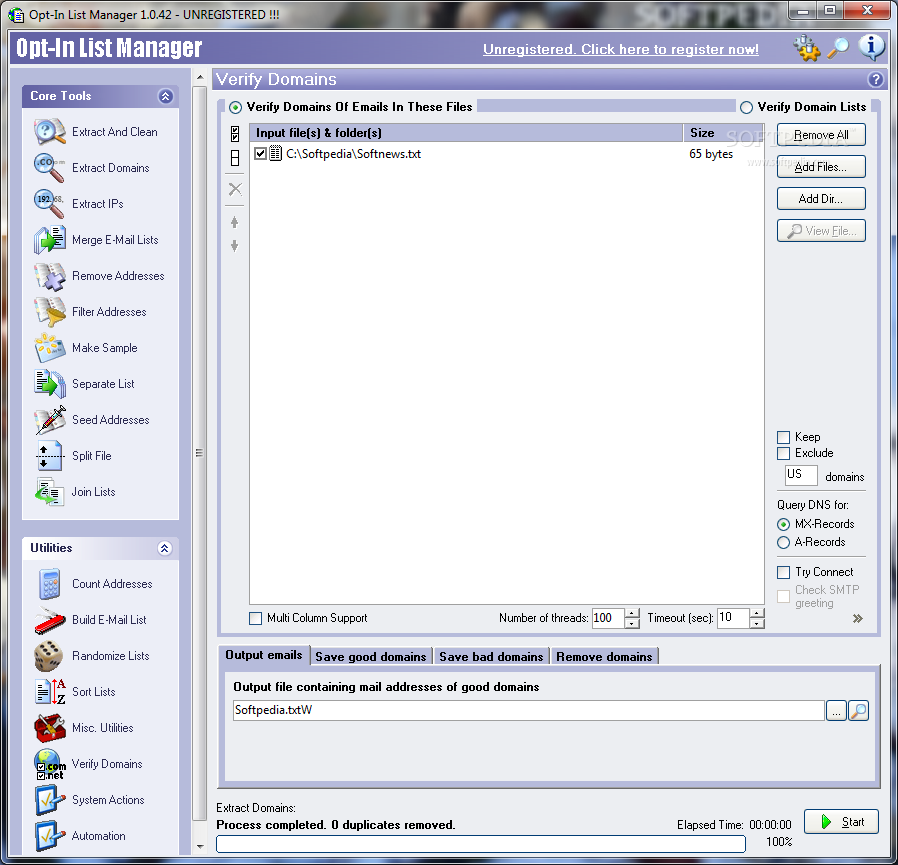This screenshot has width=898, height=865.
Task: Select the Join Lists icon
Action: point(49,492)
